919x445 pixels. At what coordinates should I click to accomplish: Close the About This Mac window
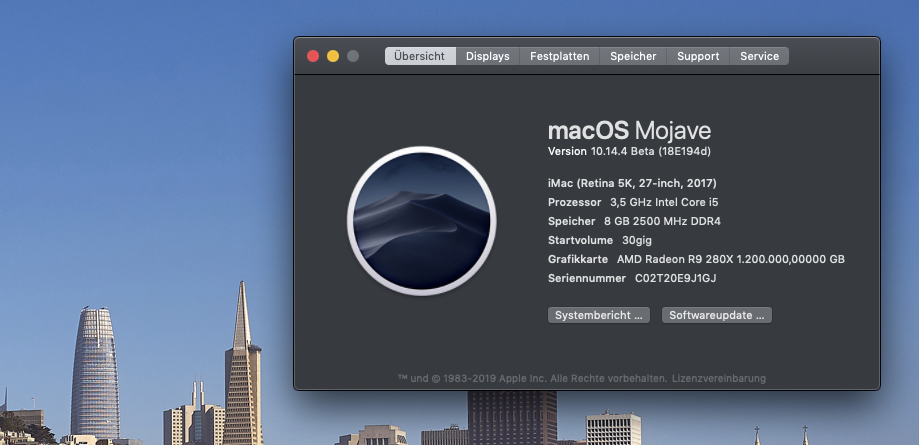313,56
